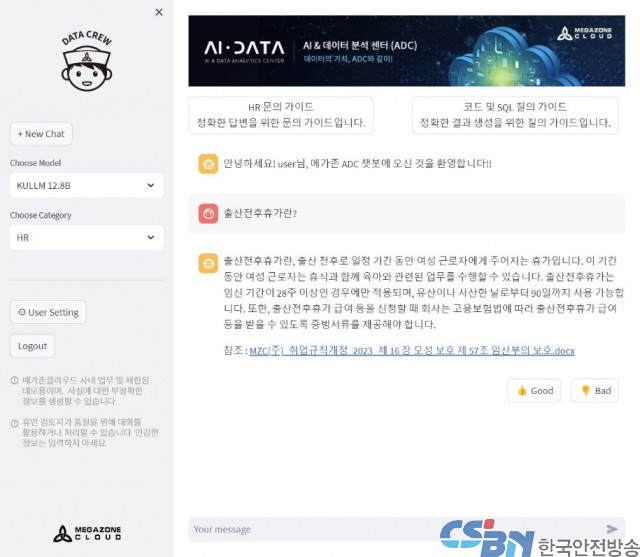Open the Choose Model dropdown showing KULLM 12.8B
The width and height of the screenshot is (640, 557).
87,186
